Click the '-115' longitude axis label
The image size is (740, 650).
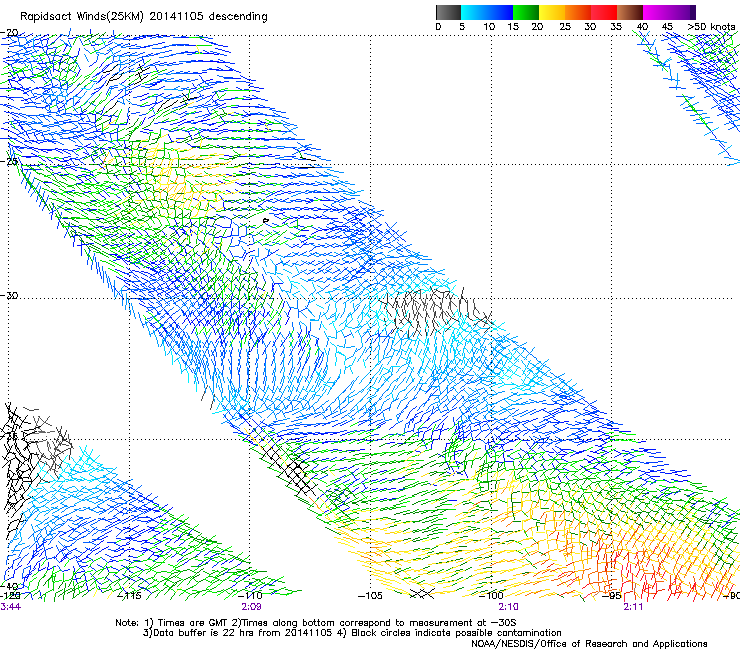129,596
